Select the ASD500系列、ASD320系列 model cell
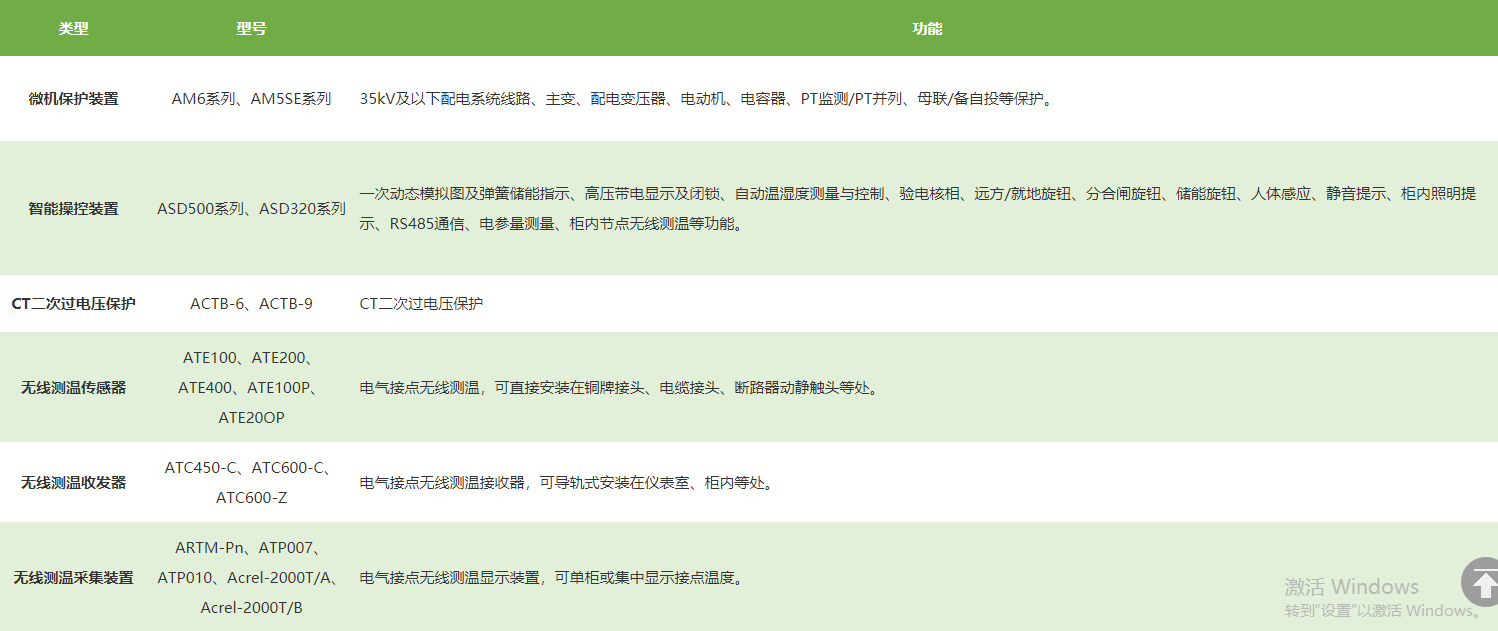The height and width of the screenshot is (631, 1498). pyautogui.click(x=251, y=209)
